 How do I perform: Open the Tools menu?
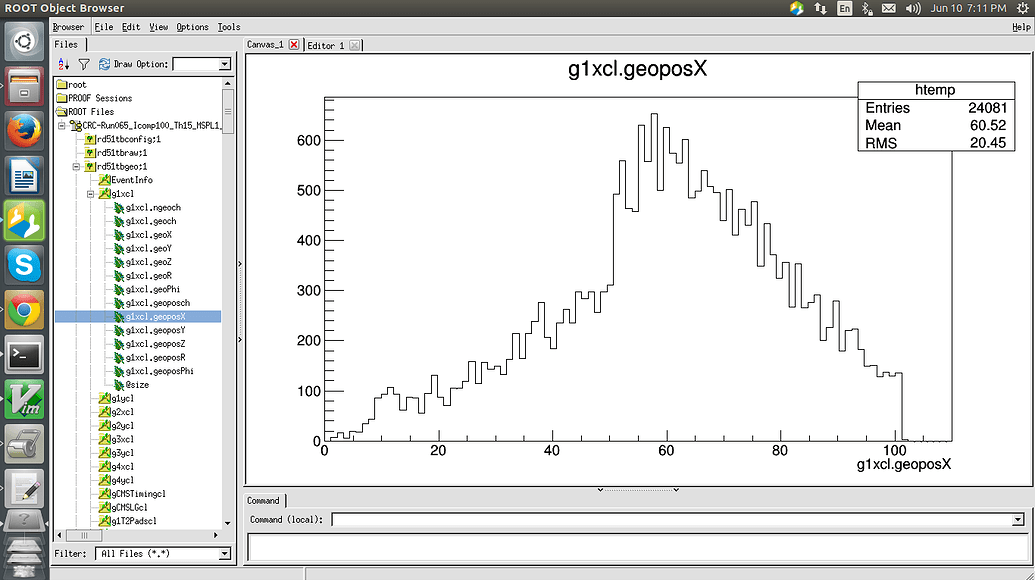click(x=228, y=27)
